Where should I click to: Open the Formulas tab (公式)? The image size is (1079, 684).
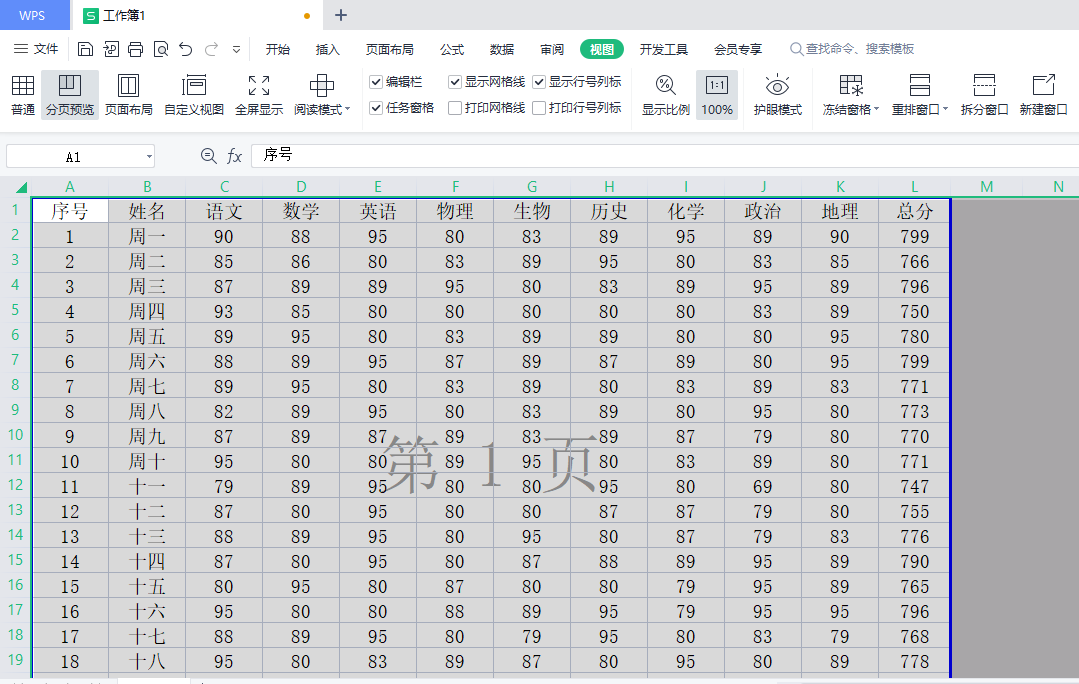(452, 49)
